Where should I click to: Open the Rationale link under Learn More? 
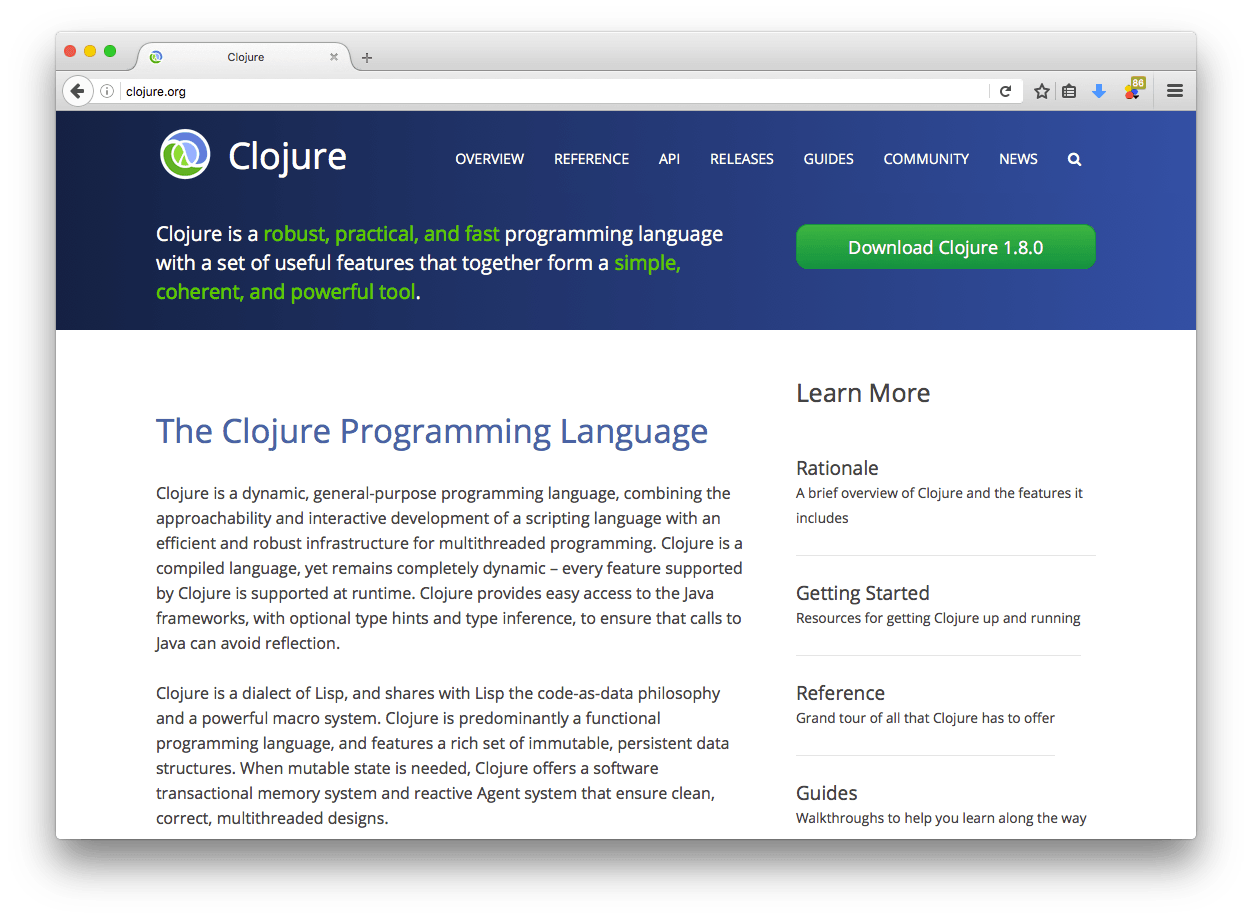[837, 468]
